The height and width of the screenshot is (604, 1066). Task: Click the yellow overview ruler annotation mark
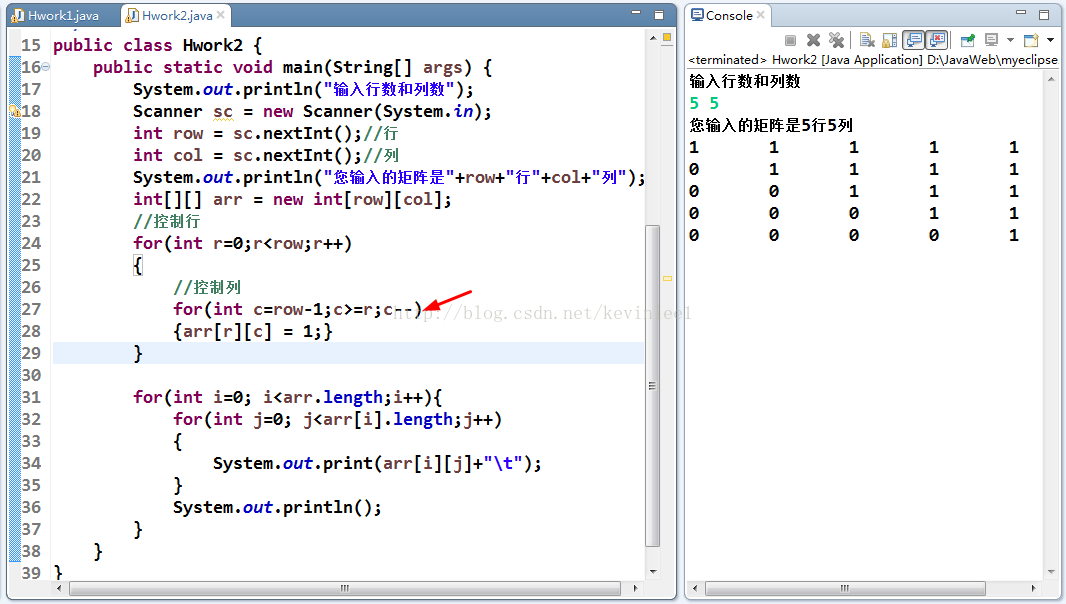pyautogui.click(x=667, y=278)
